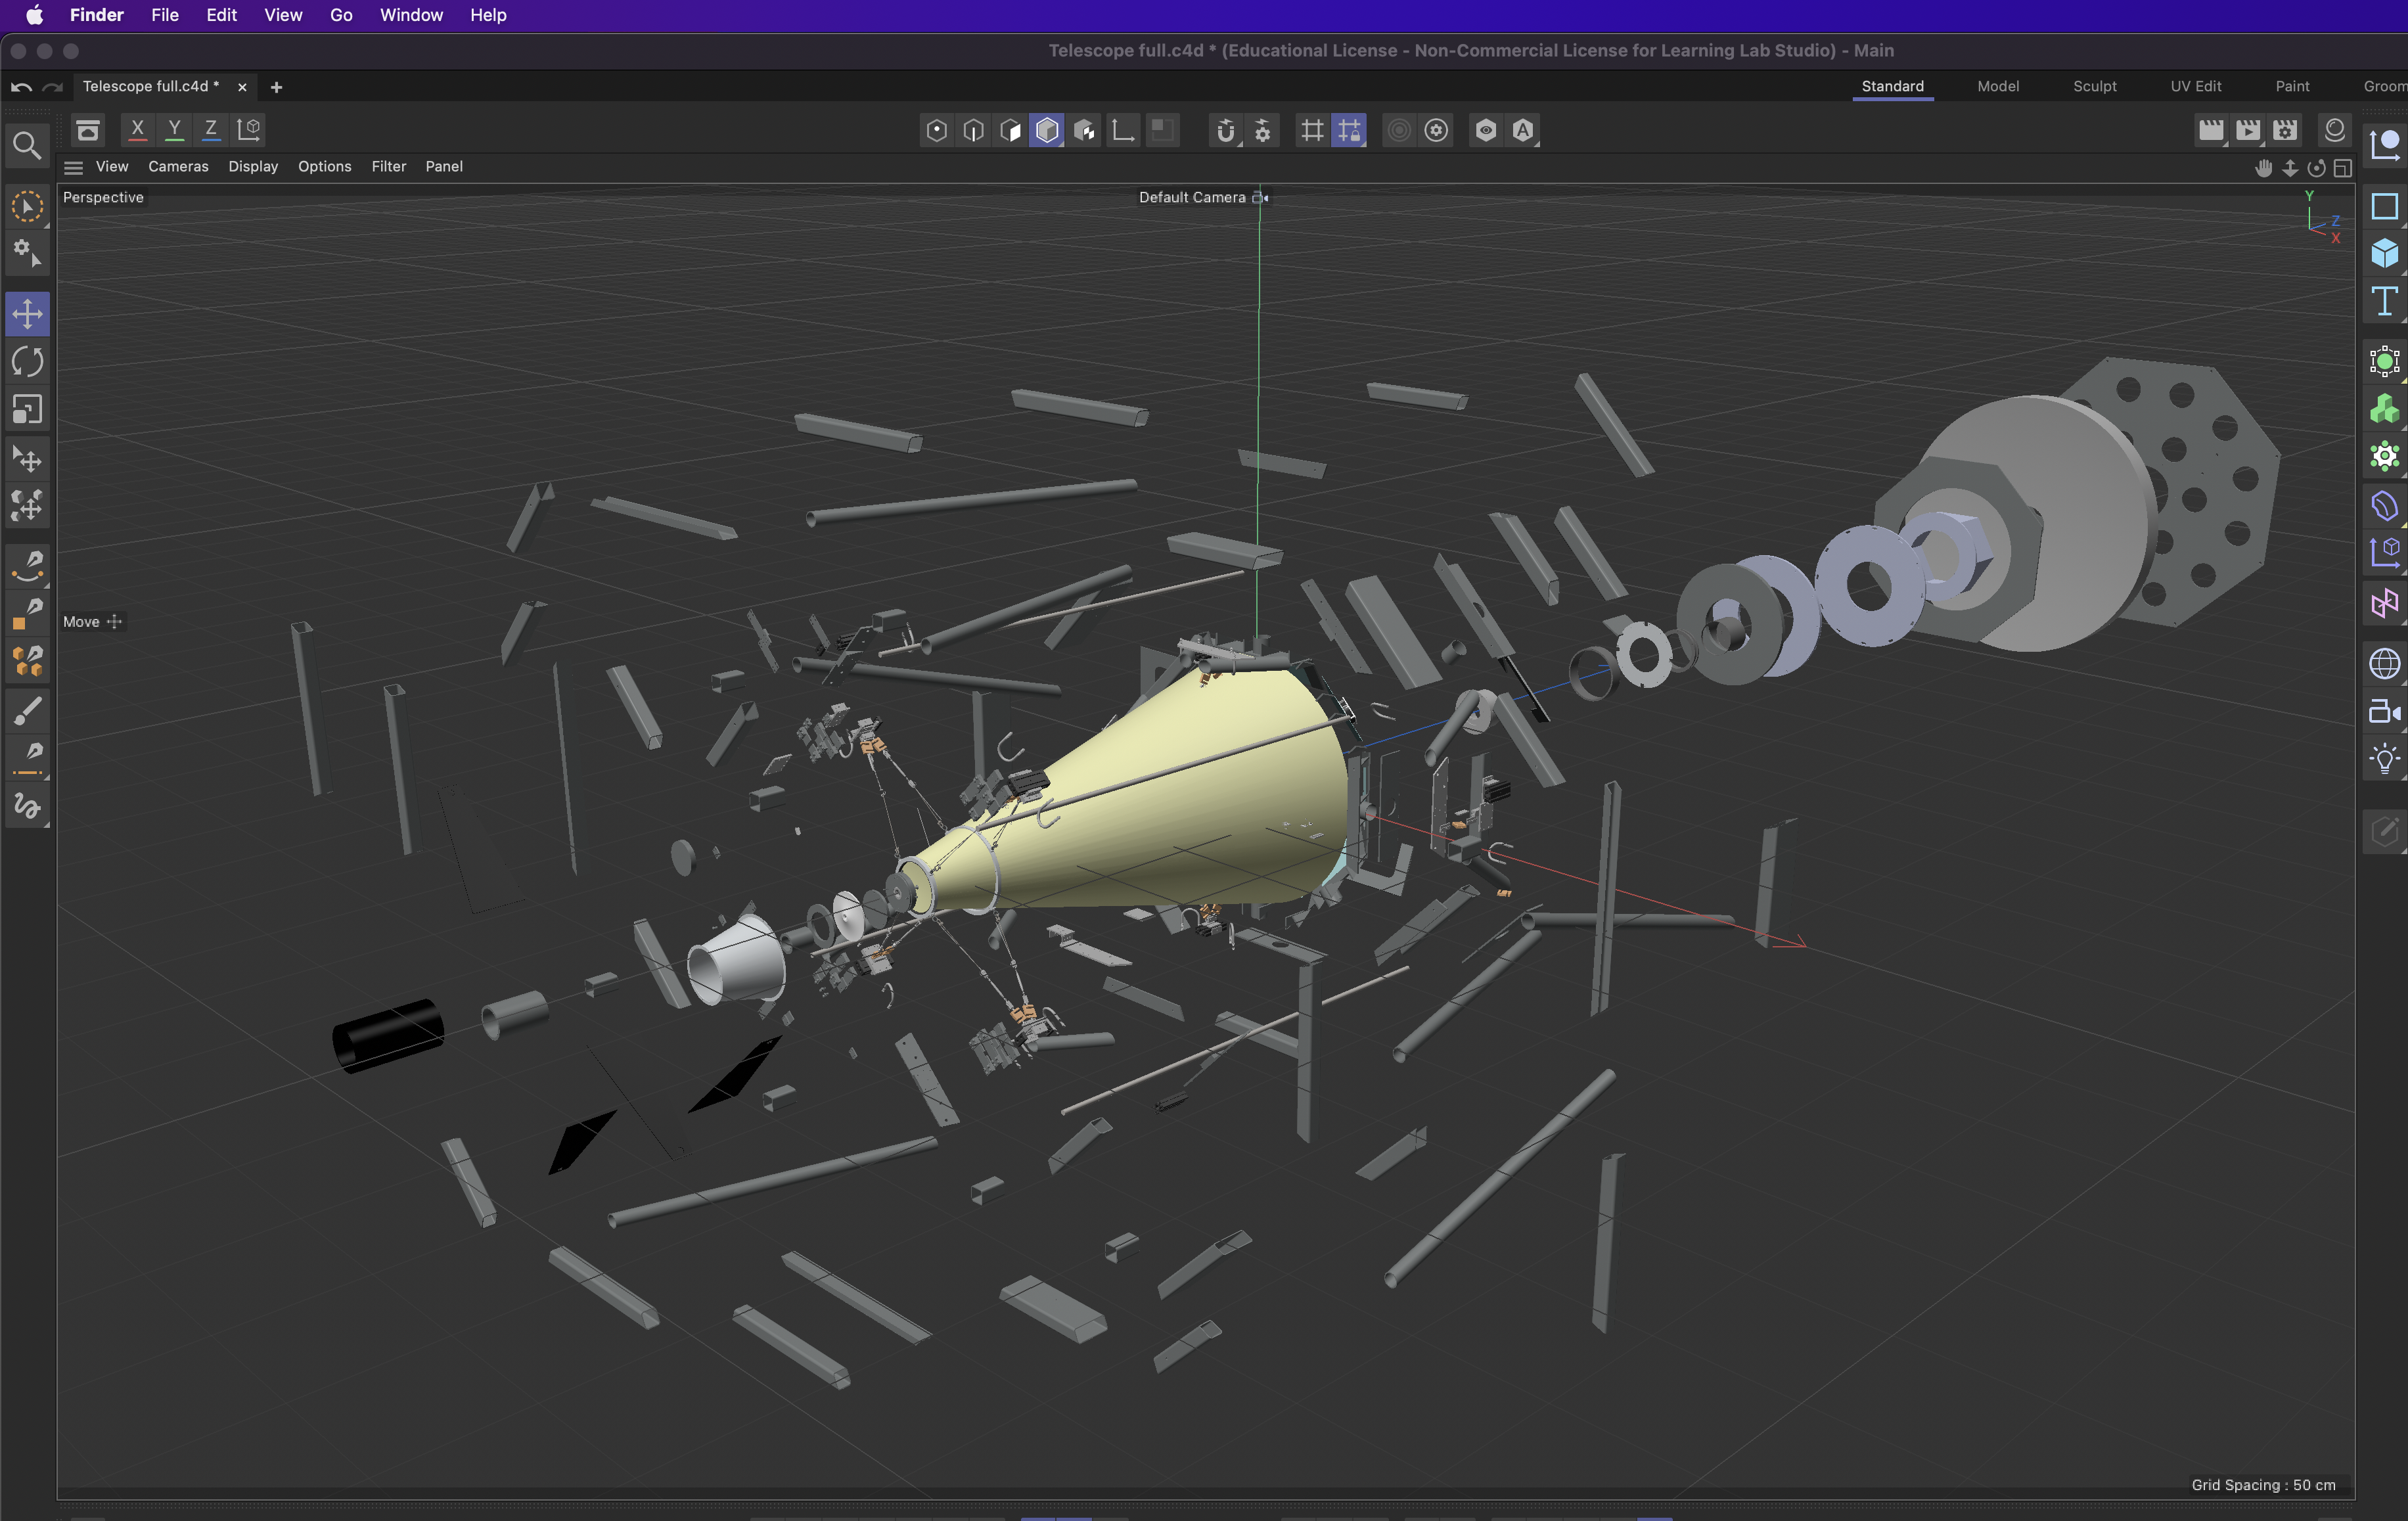Switch to Edges mode icon
The height and width of the screenshot is (1521, 2408).
point(973,131)
